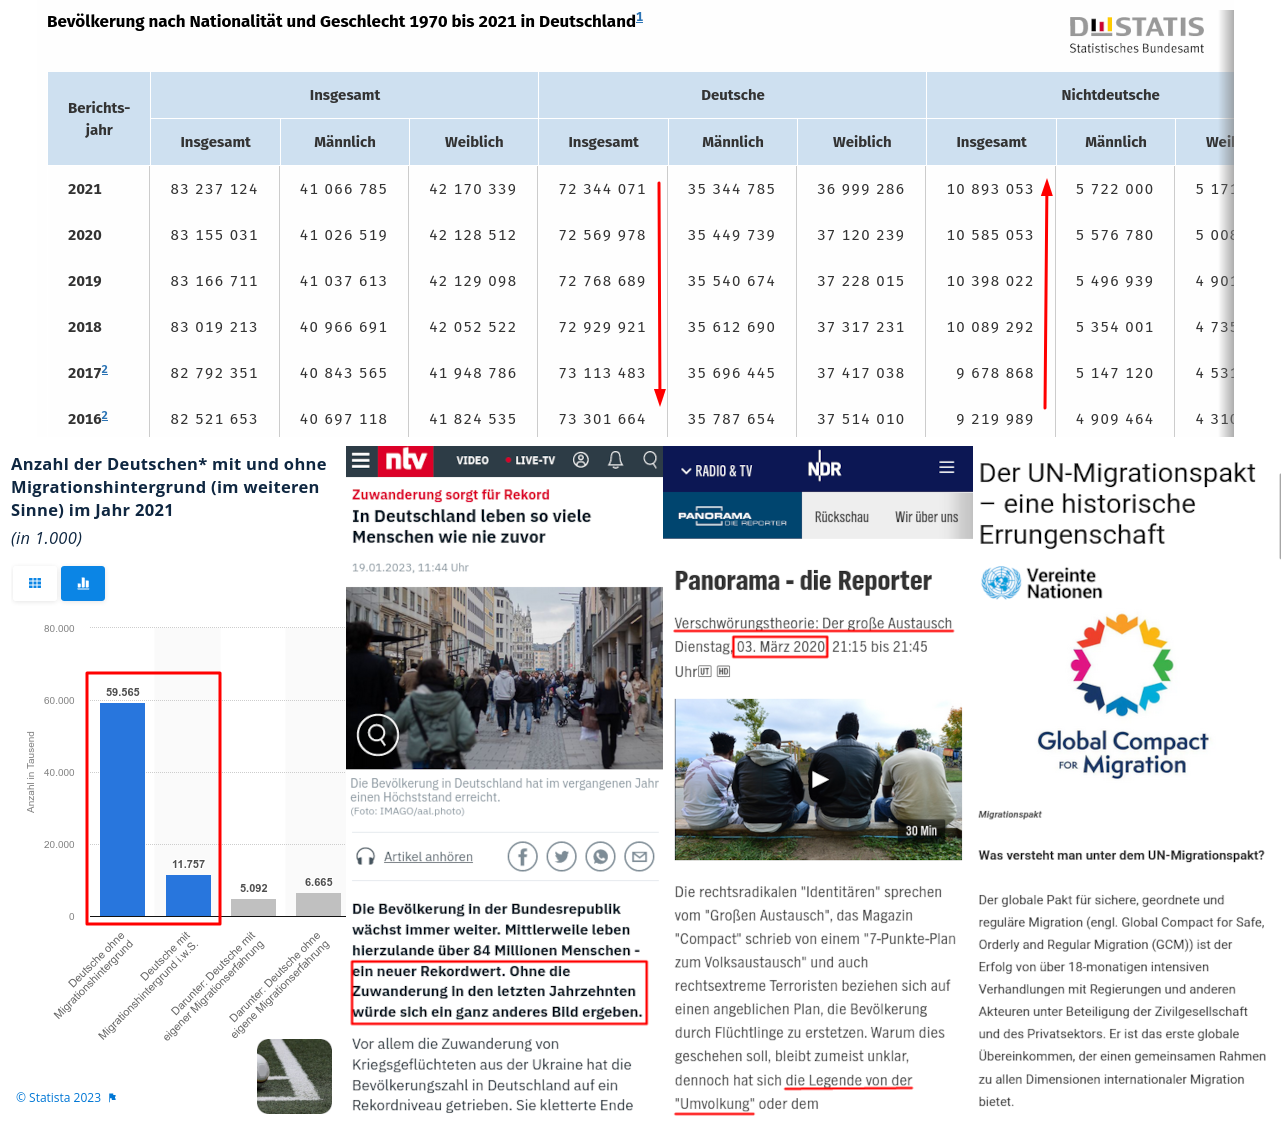Switch Statista view to bar chart
The width and height of the screenshot is (1282, 1130).
tap(83, 583)
